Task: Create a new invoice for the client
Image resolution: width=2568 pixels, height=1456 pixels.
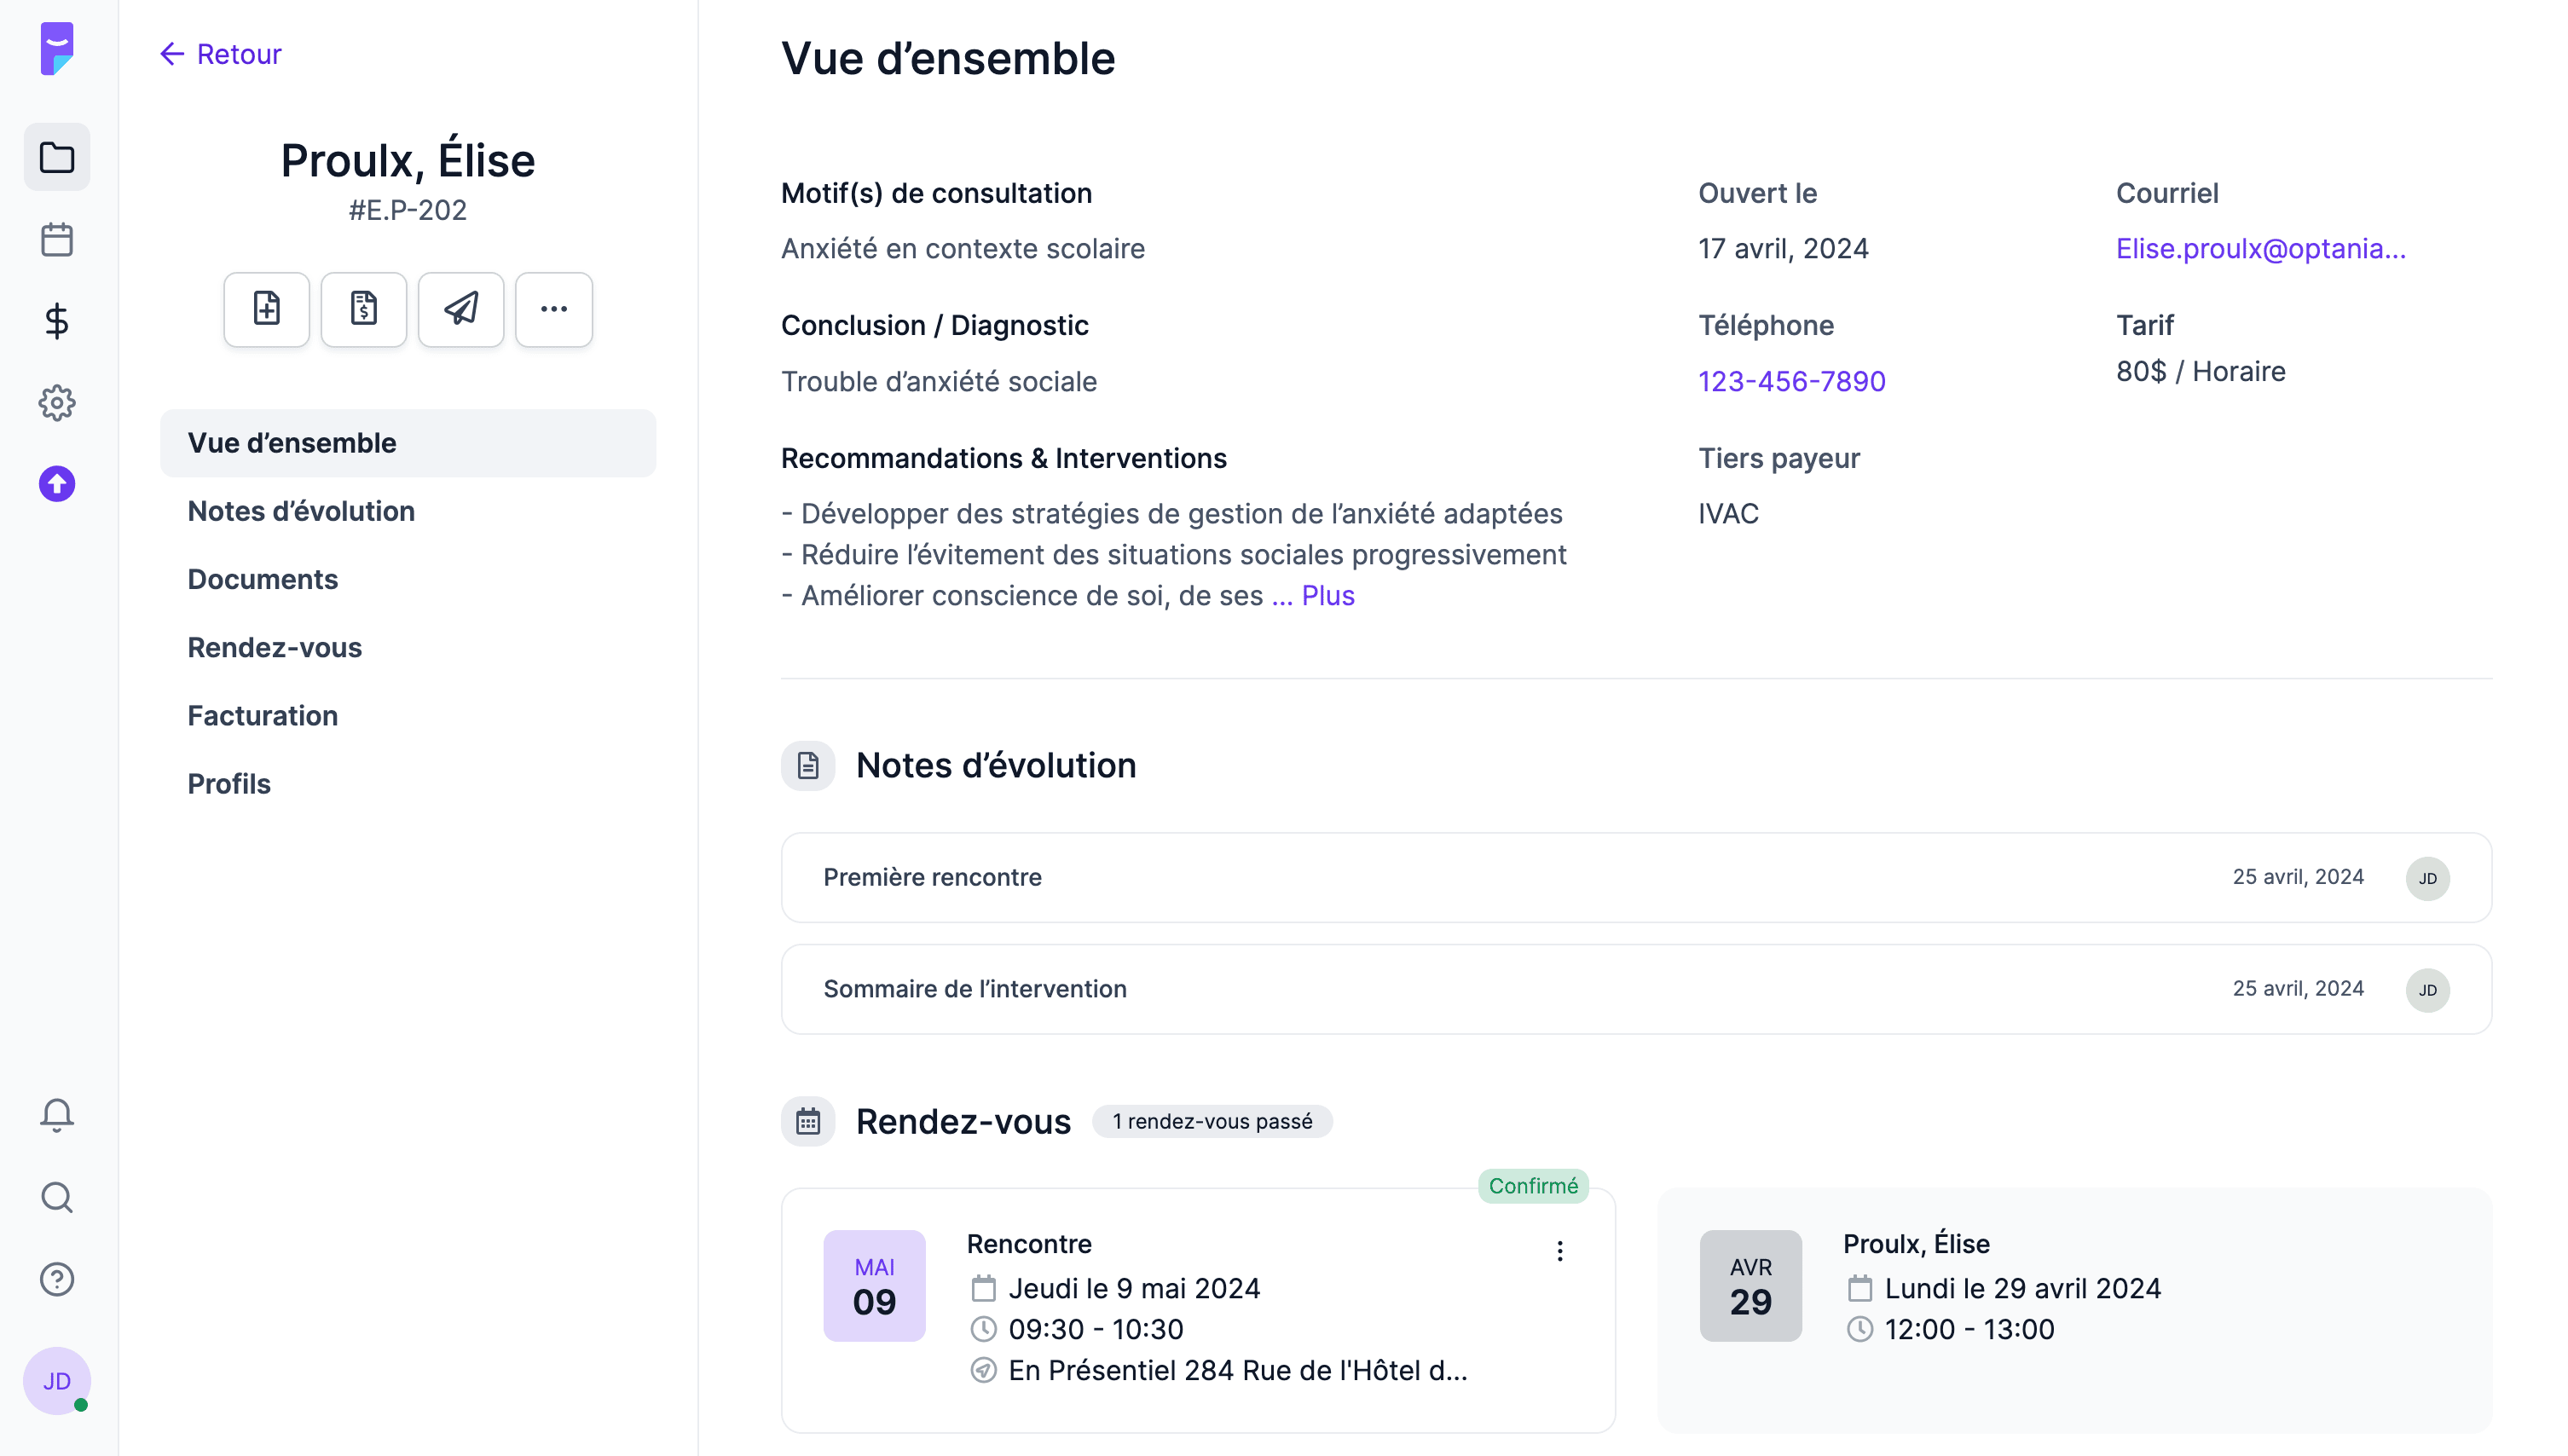Action: (x=363, y=309)
